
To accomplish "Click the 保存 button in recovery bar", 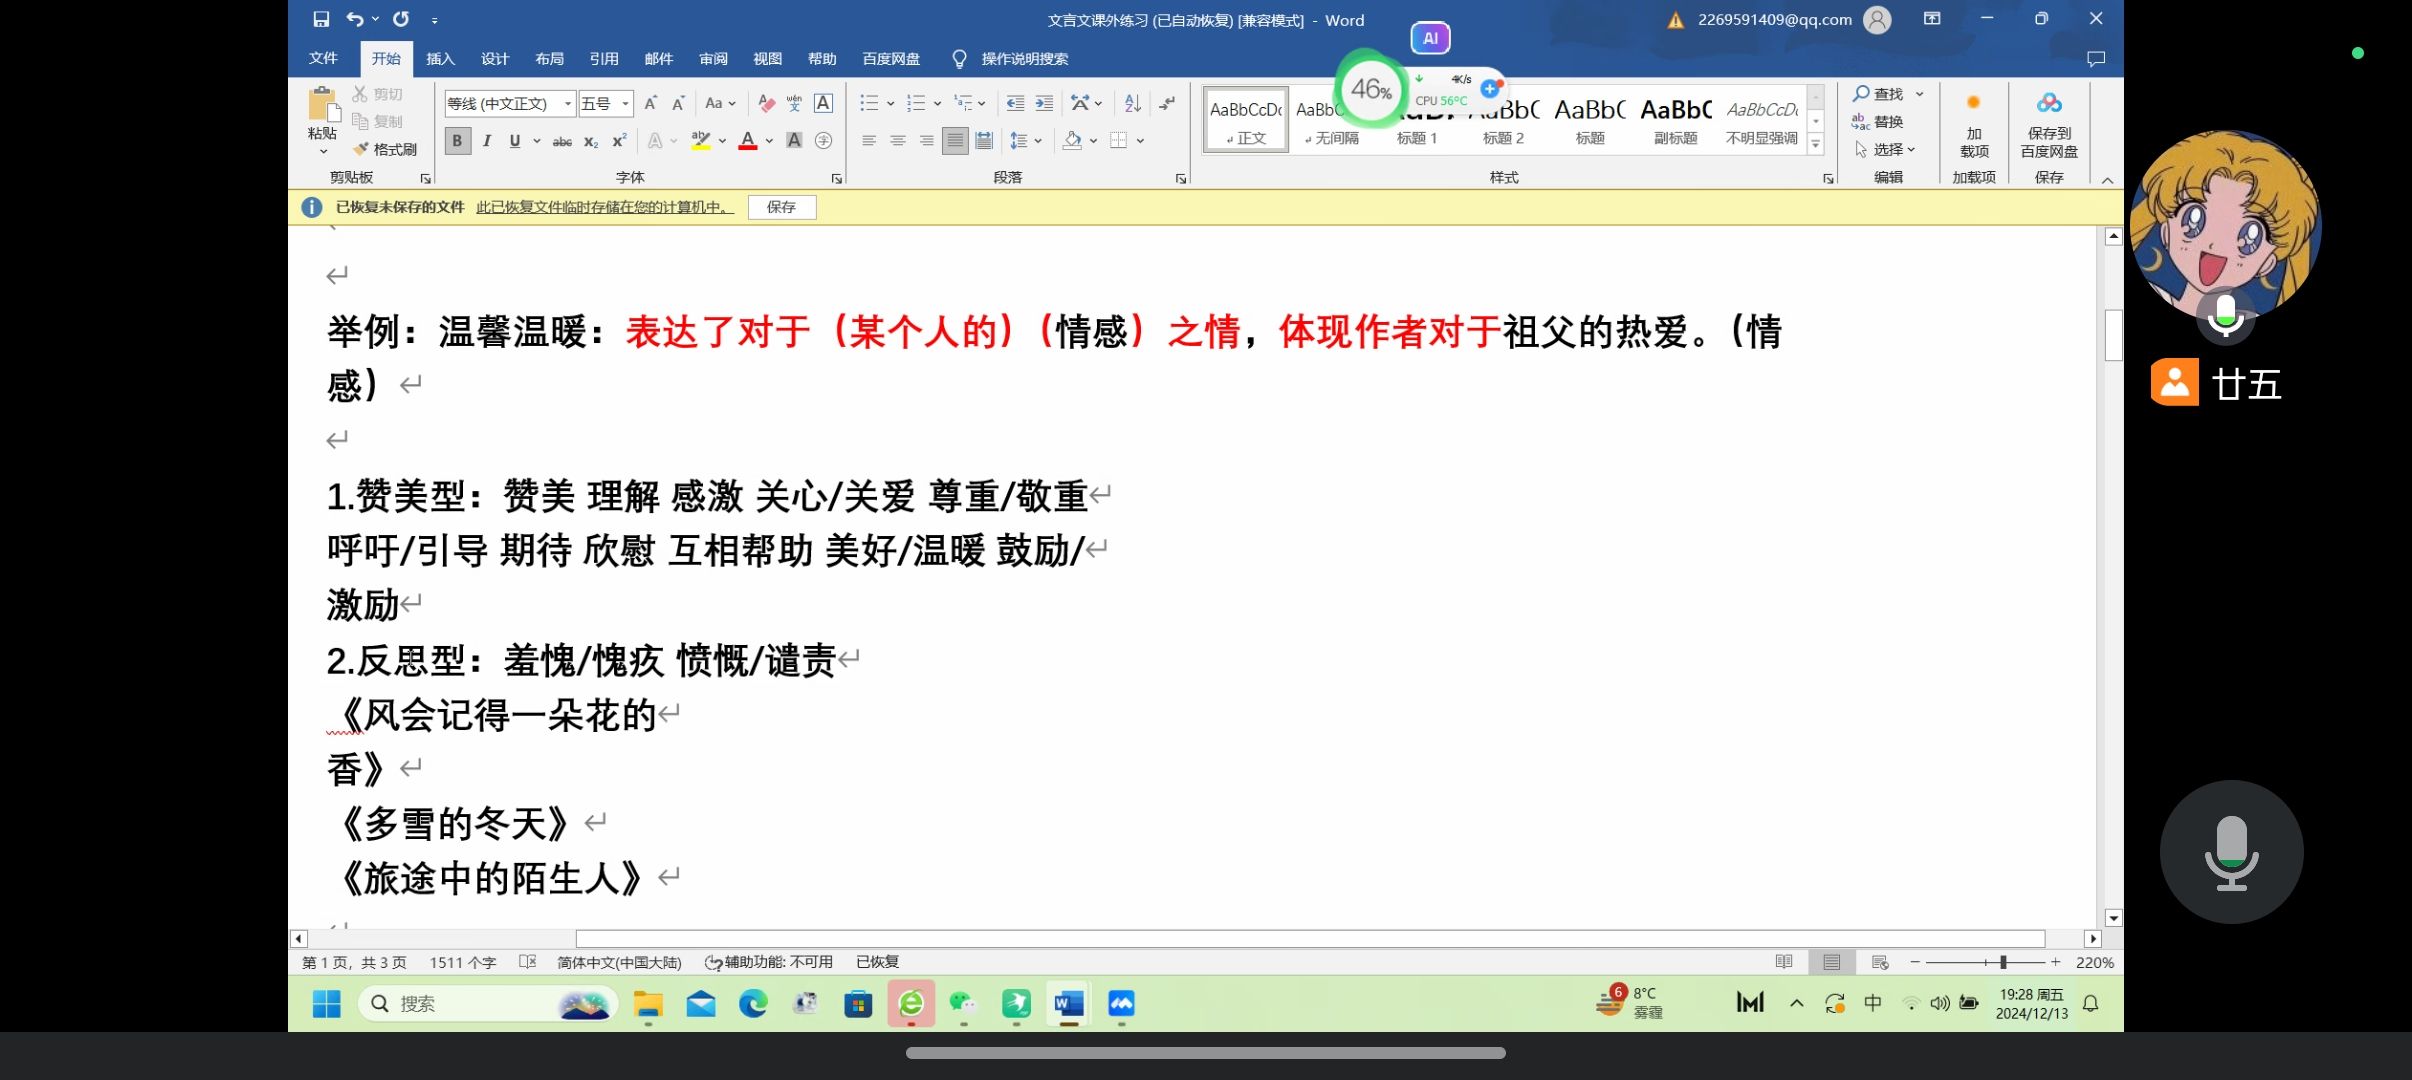I will (781, 207).
